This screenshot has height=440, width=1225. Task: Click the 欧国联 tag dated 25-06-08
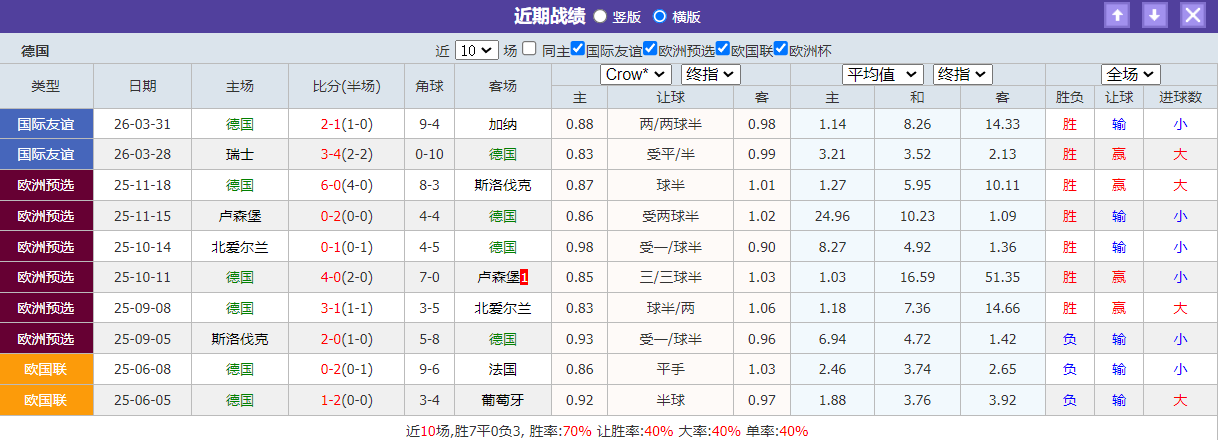[46, 369]
